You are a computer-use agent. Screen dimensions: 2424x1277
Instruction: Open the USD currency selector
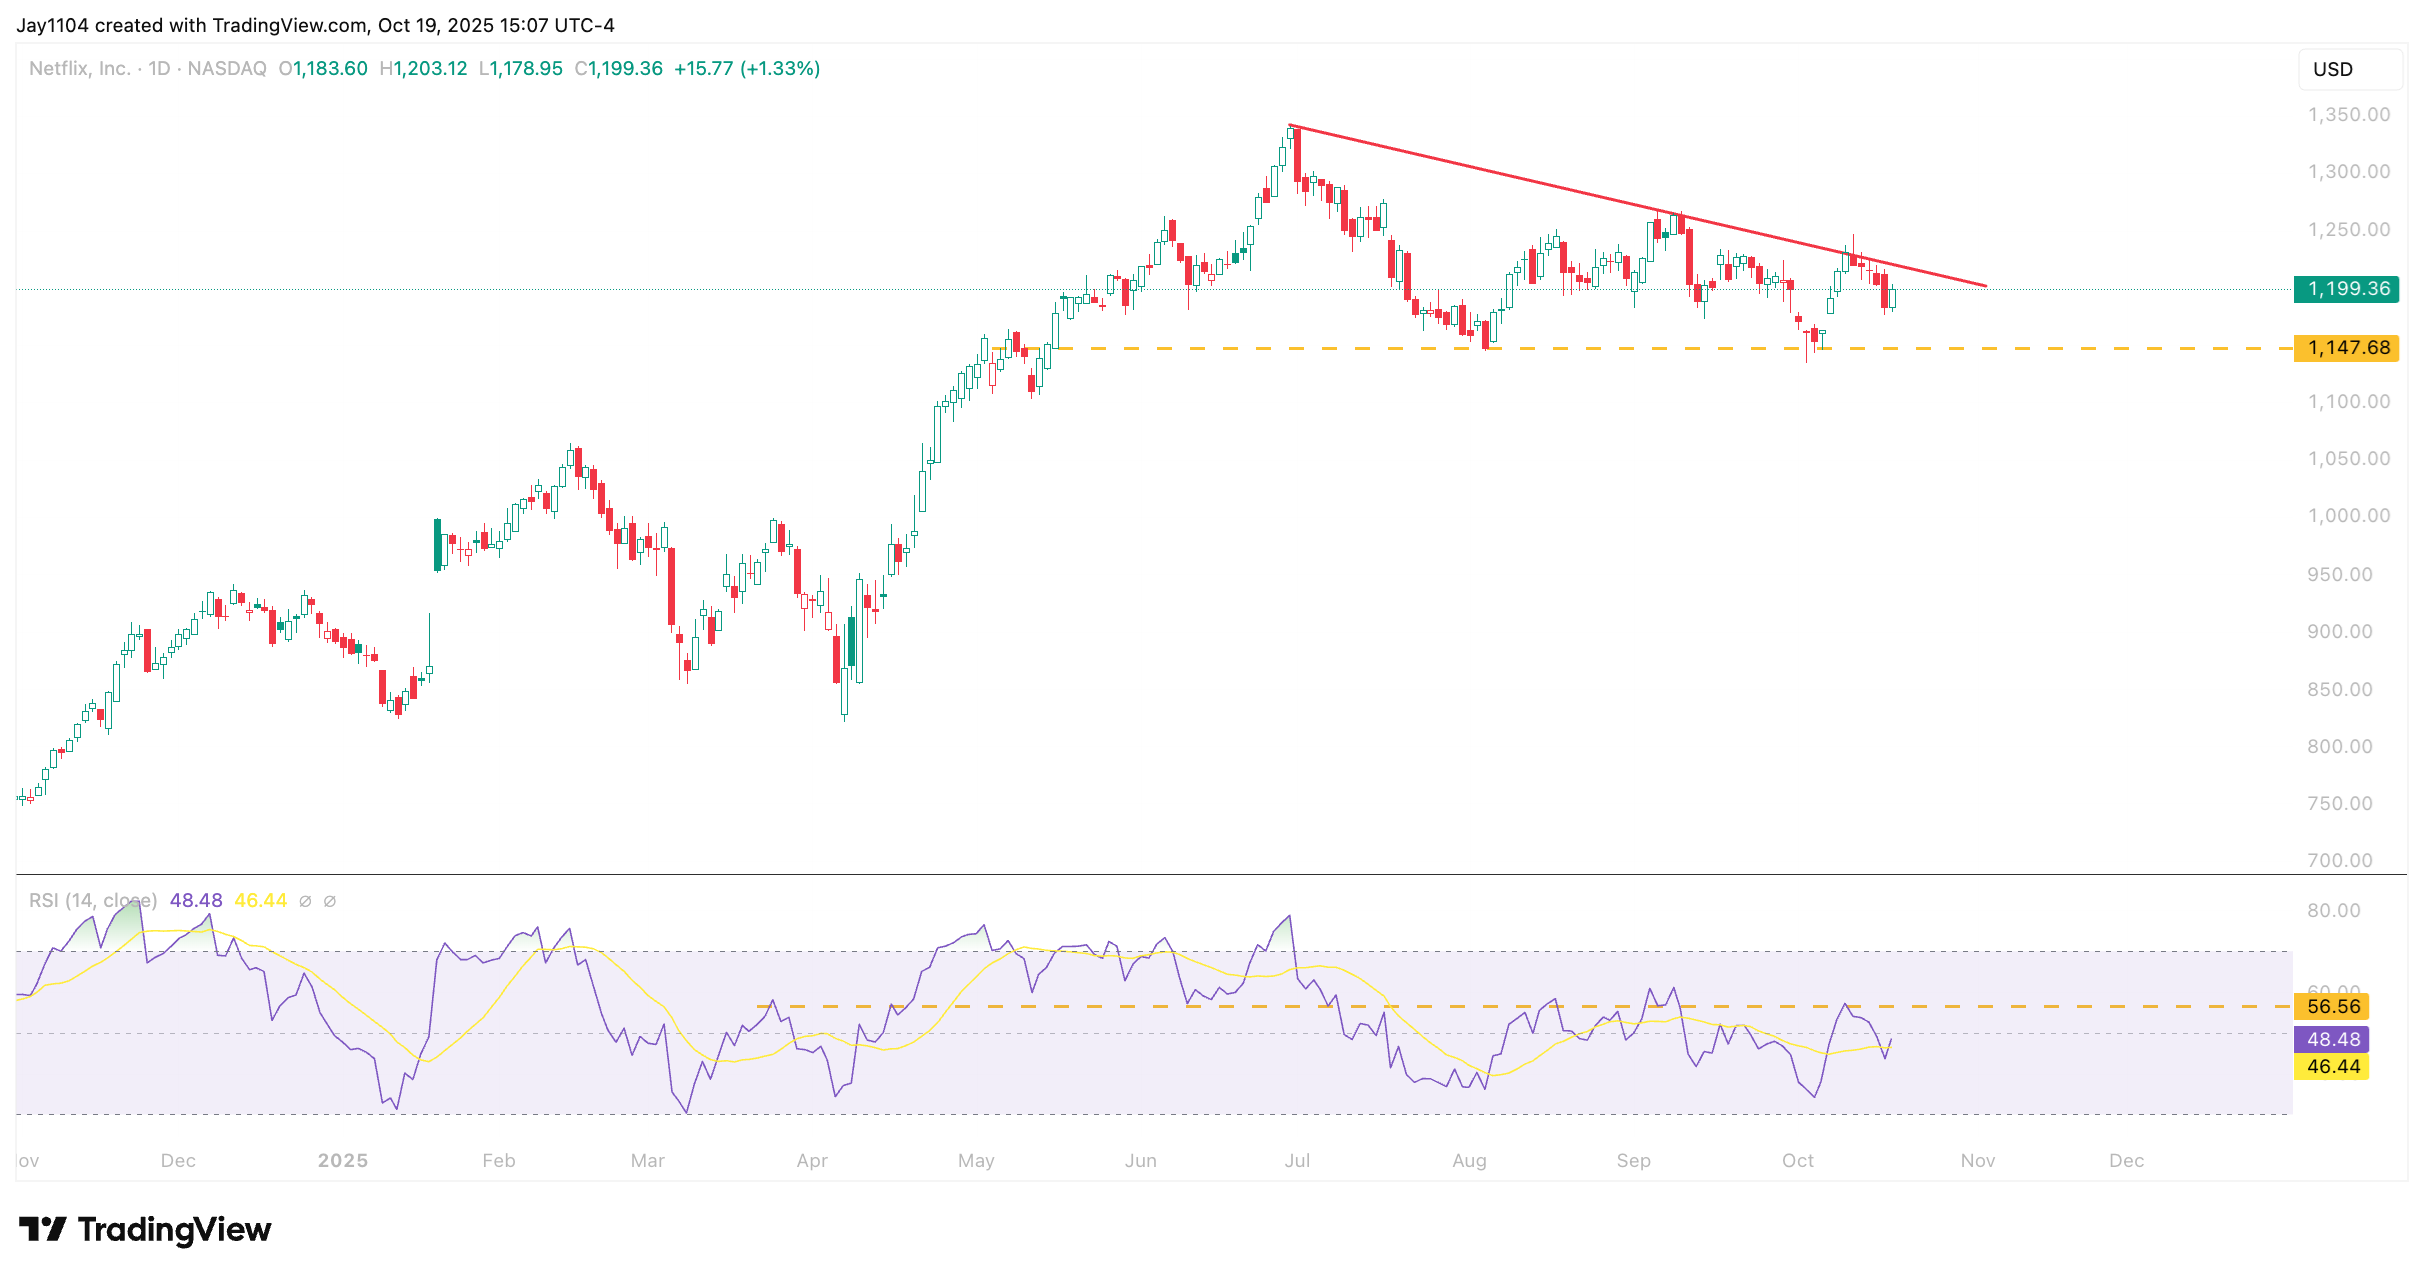[x=2343, y=69]
